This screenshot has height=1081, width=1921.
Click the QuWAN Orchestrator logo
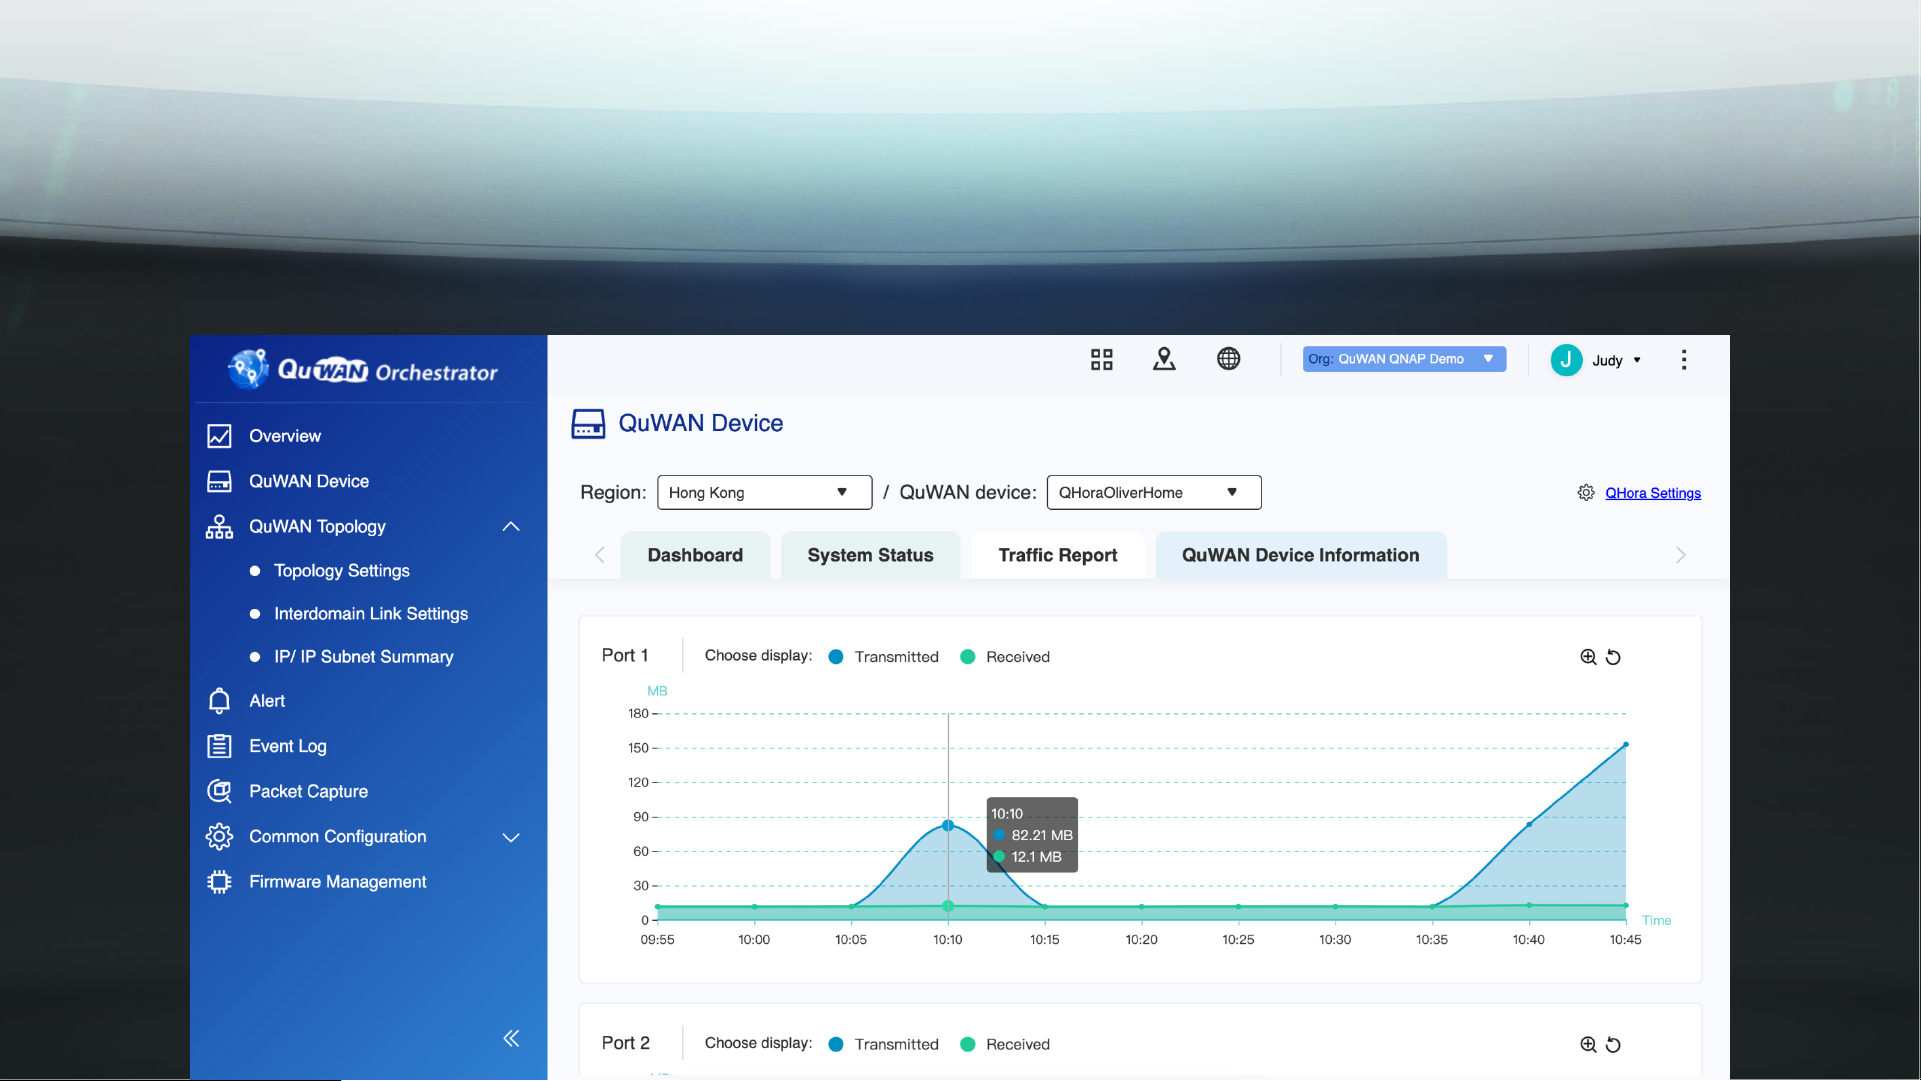(x=362, y=370)
